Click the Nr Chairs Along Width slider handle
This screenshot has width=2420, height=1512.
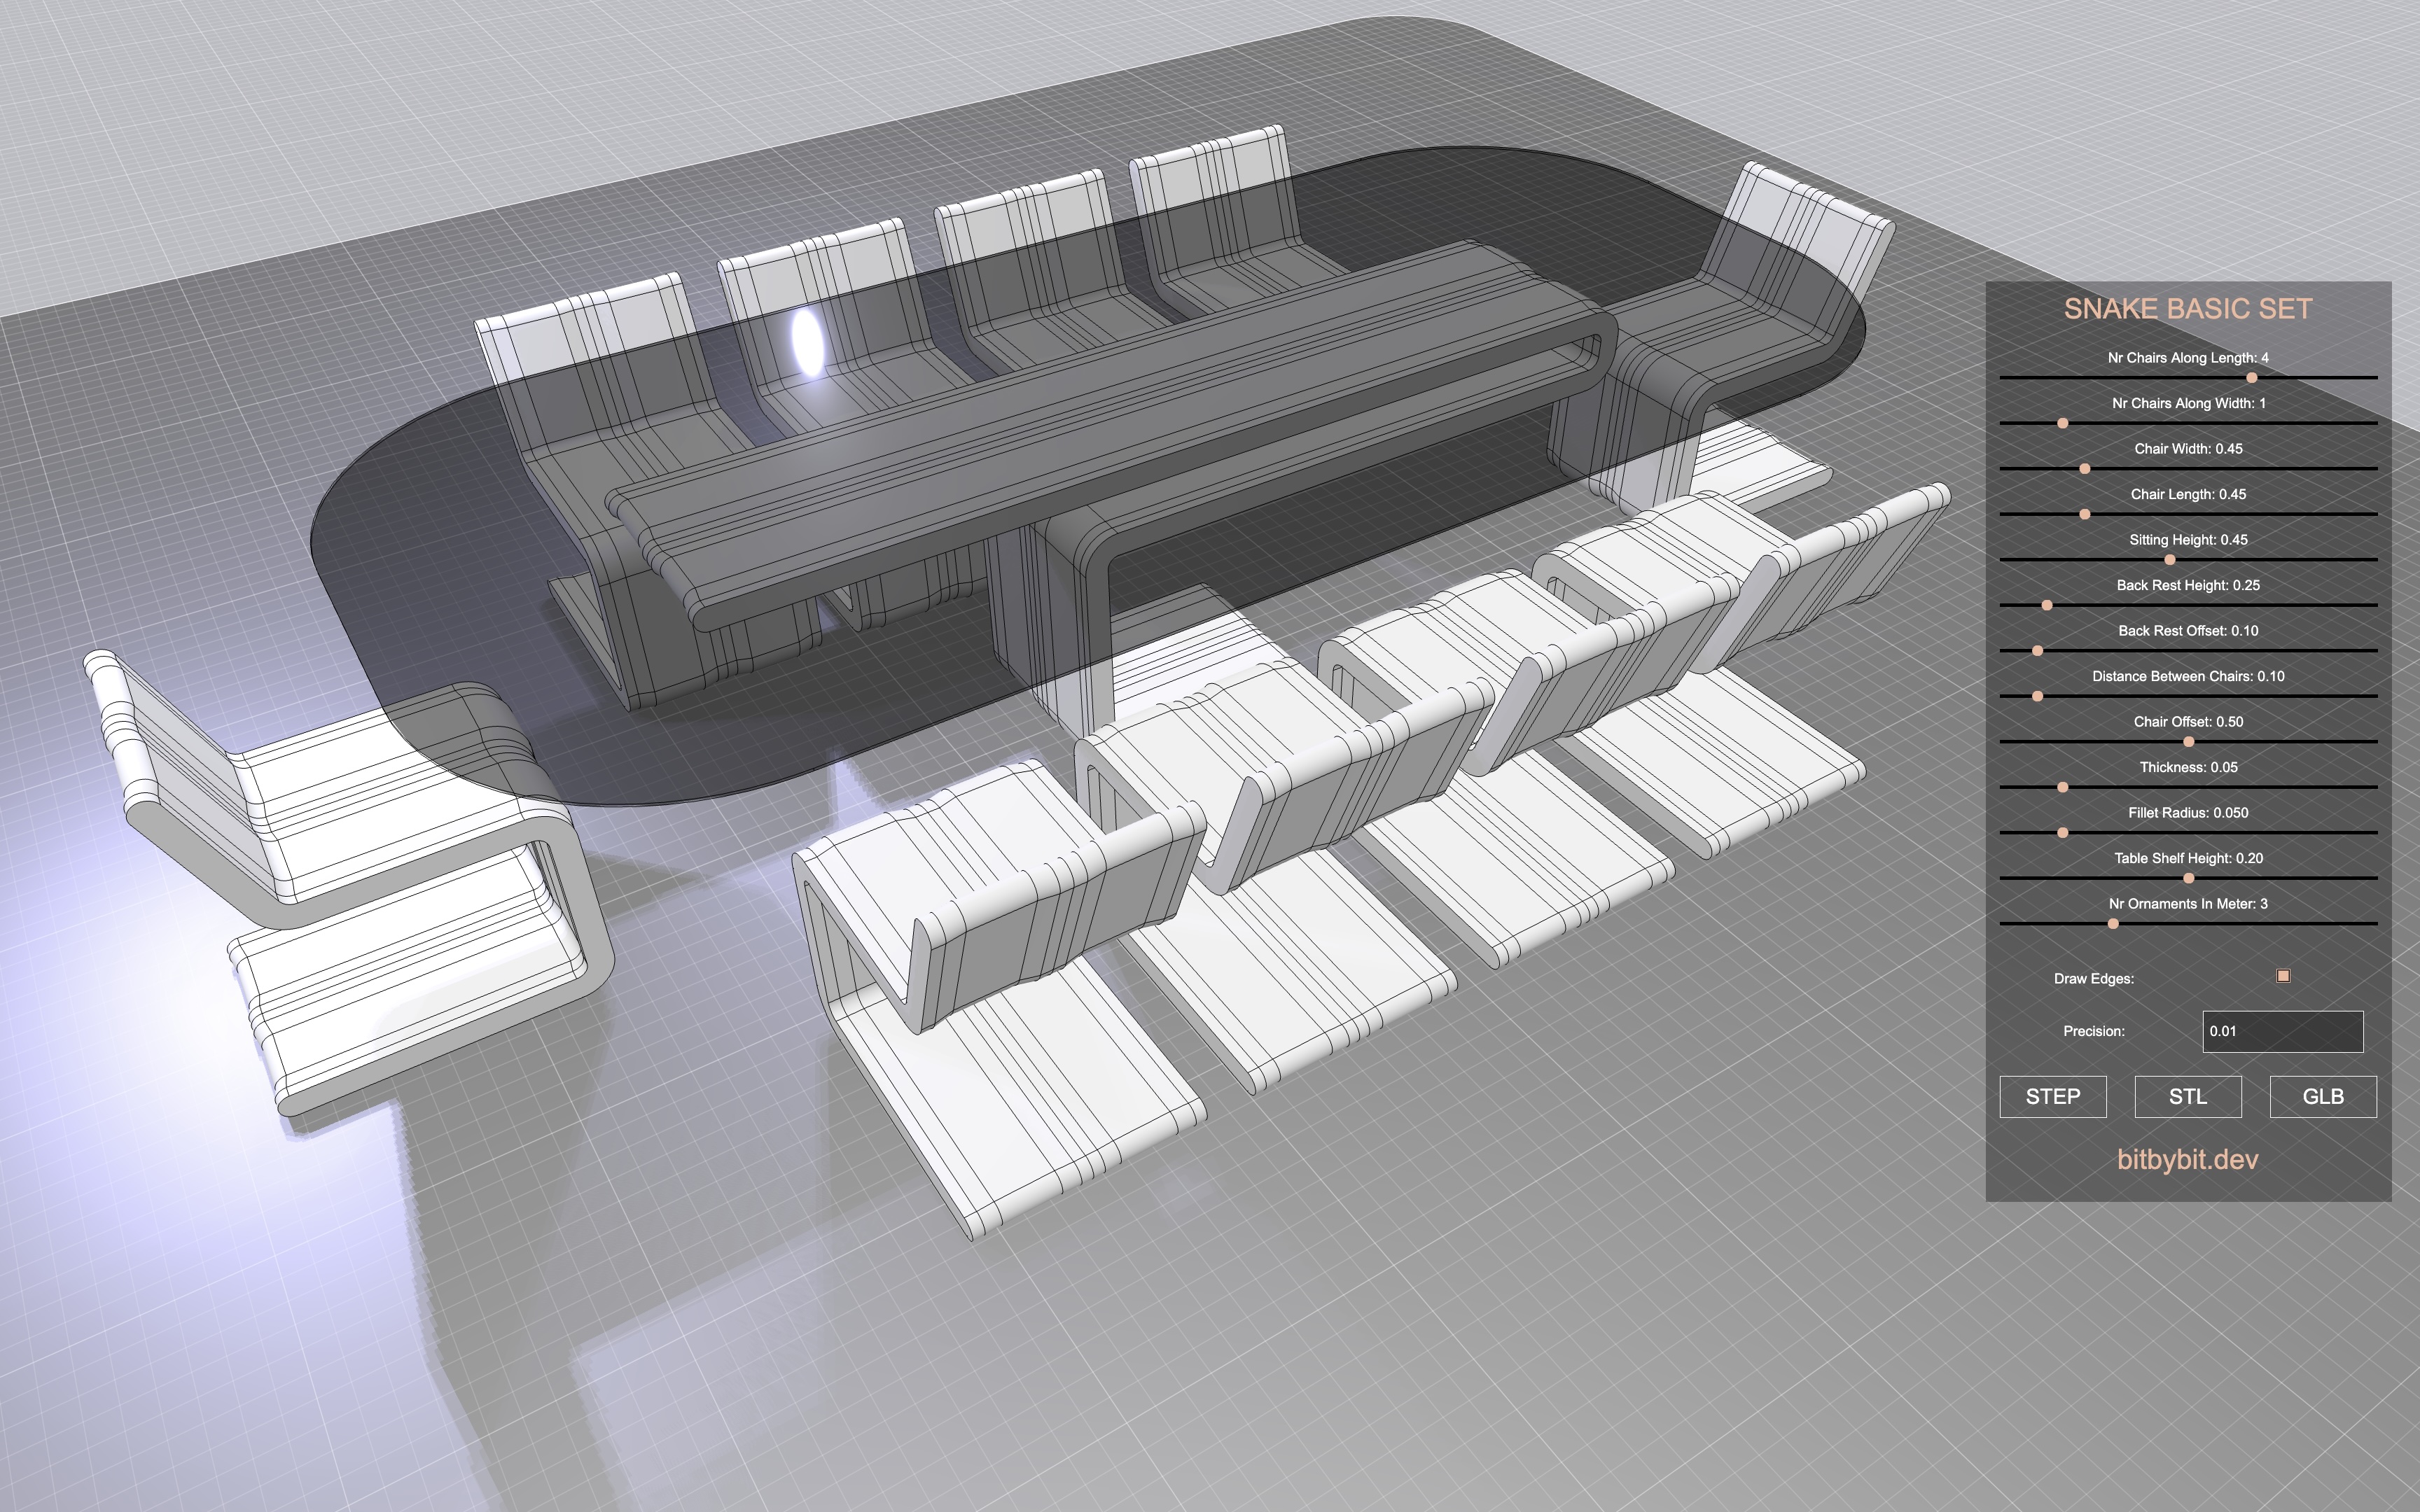point(2062,423)
